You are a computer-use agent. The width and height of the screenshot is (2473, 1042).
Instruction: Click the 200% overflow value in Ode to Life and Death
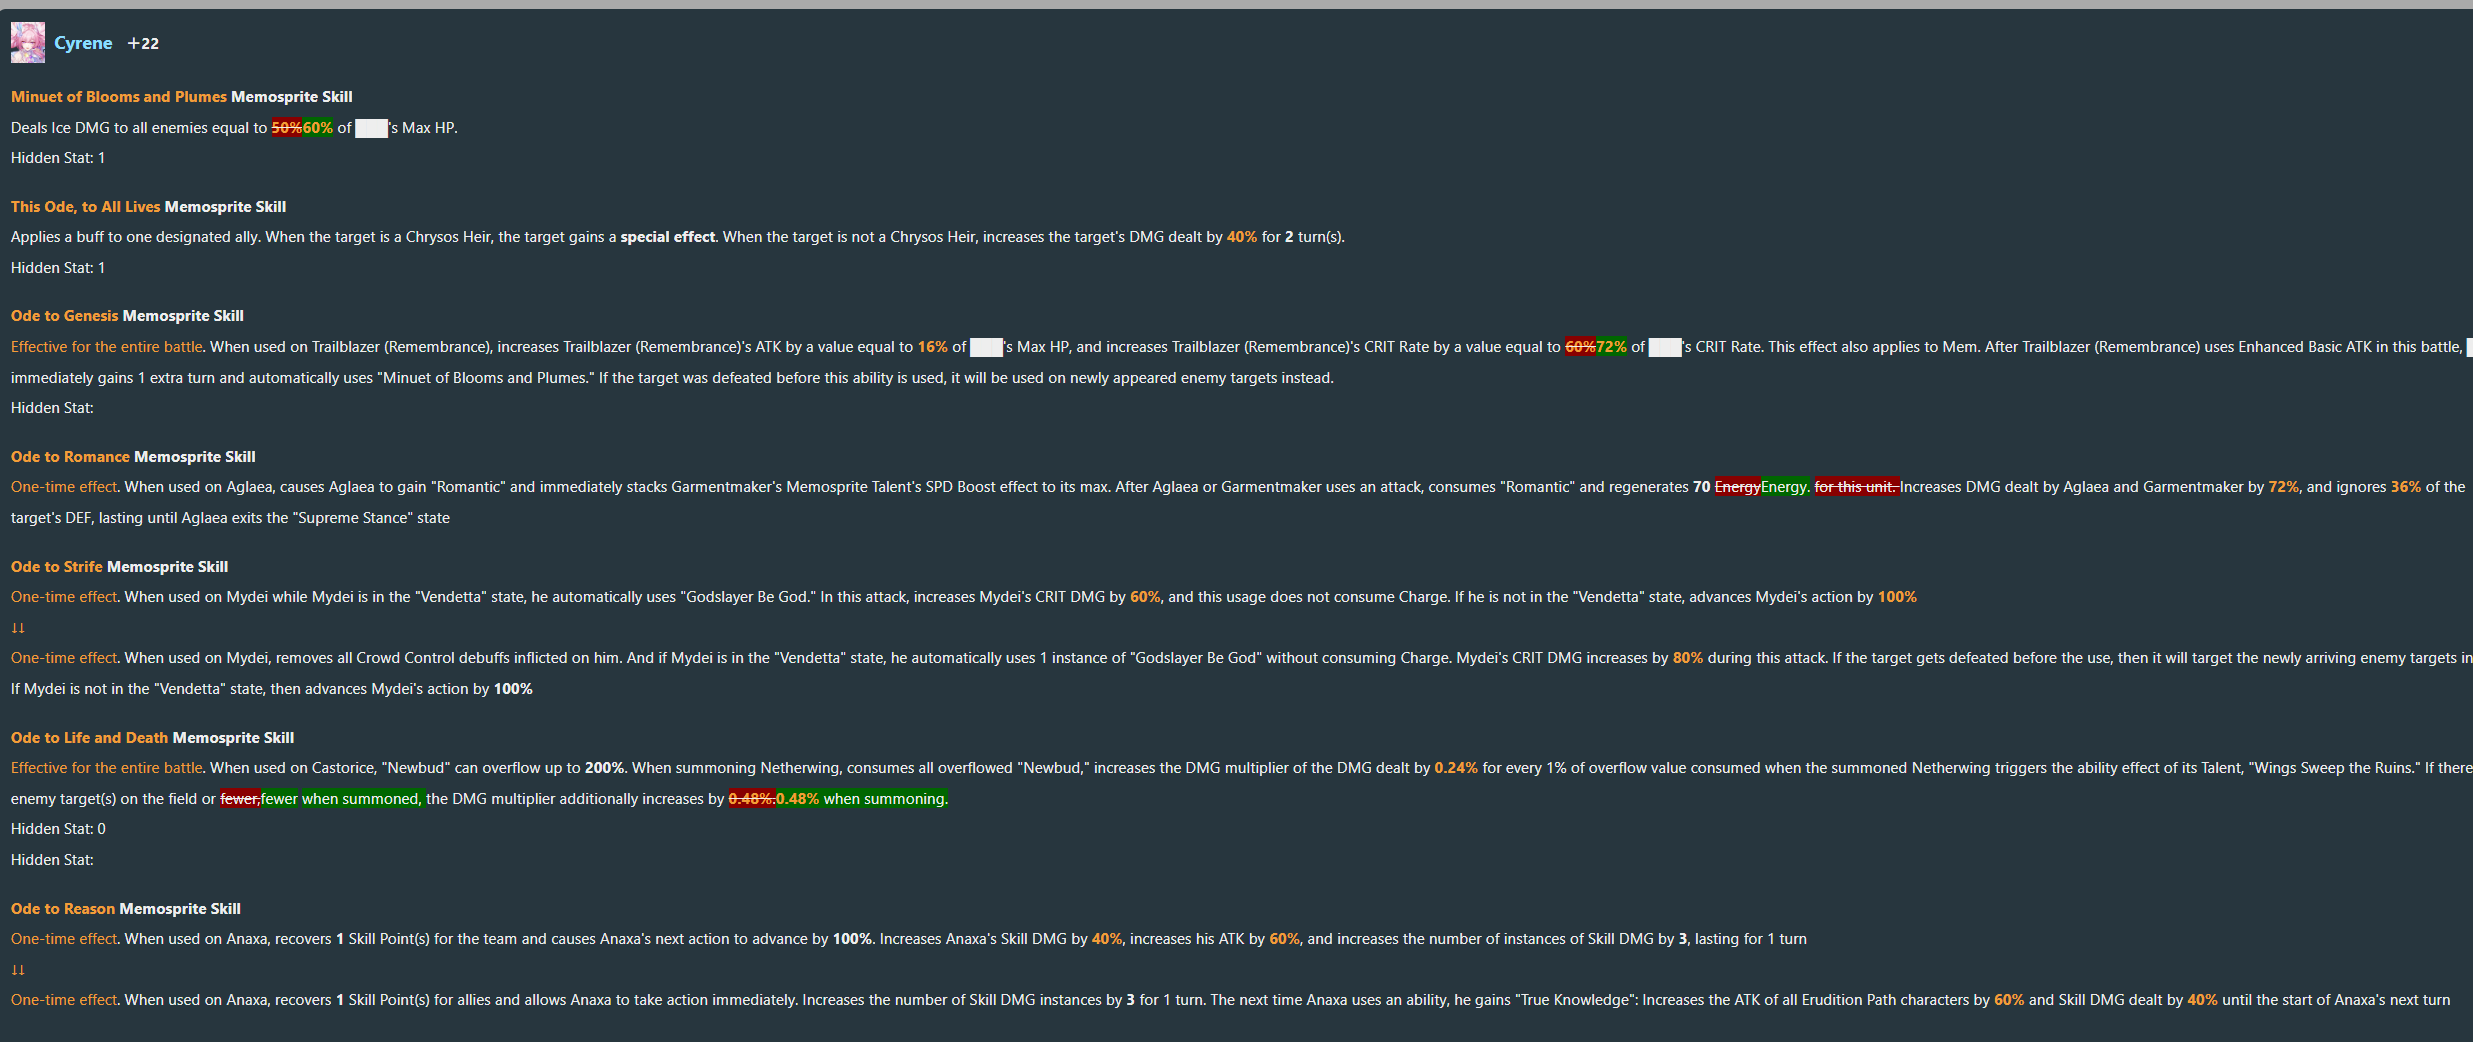(x=604, y=768)
